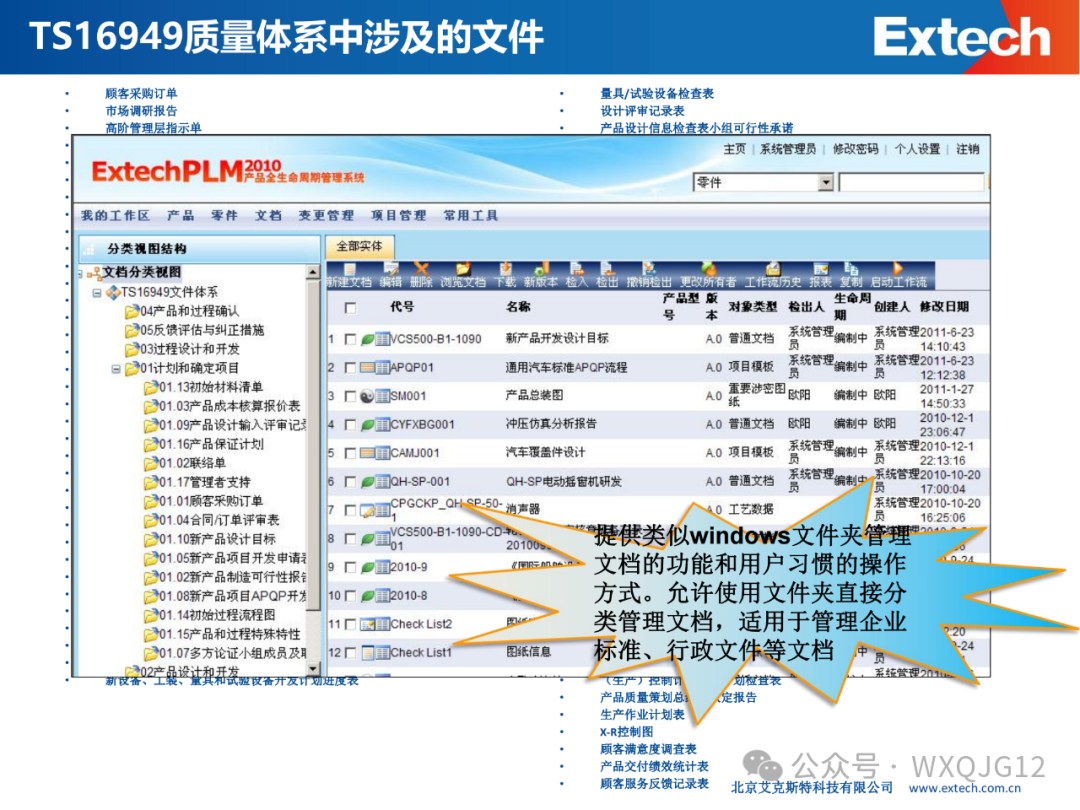Open the 项目管理 menu

(x=398, y=216)
